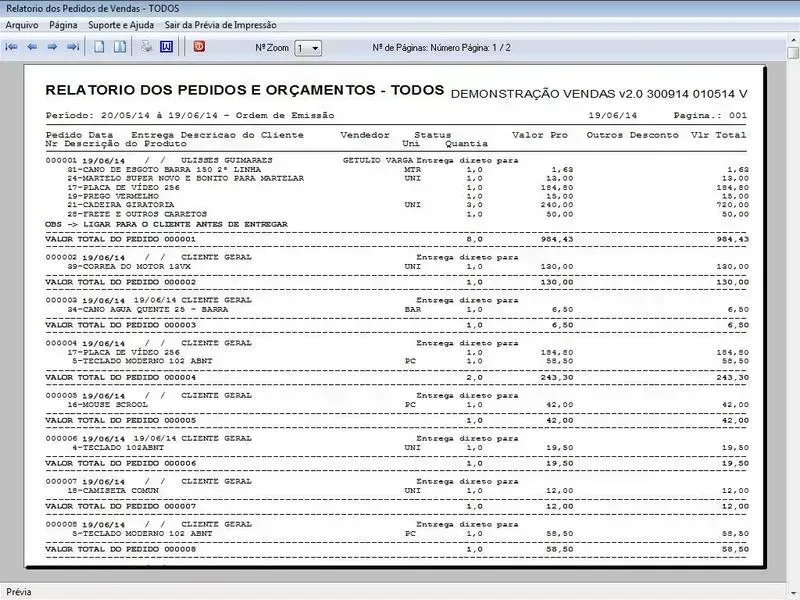Screen dimensions: 800x600
Task: Jump to the last page arrow icon
Action: pyautogui.click(x=72, y=47)
